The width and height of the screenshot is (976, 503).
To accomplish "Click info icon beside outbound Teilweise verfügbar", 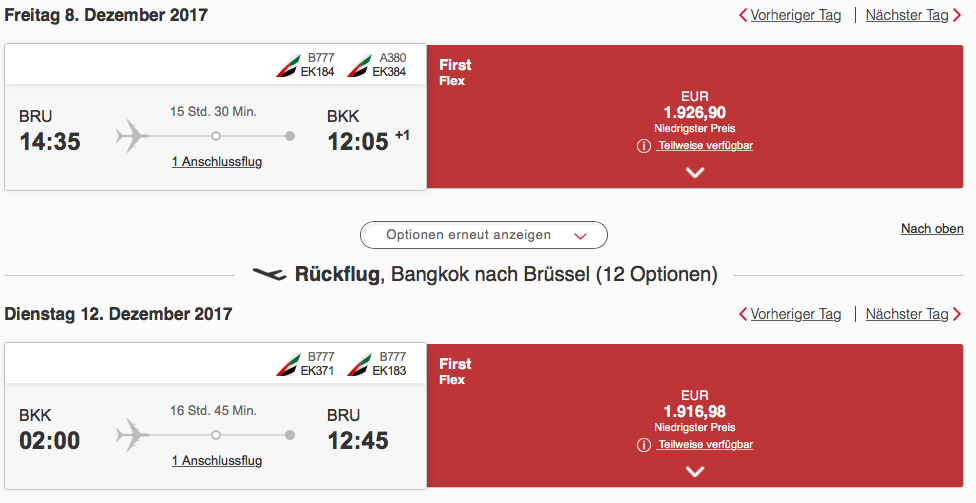I will pyautogui.click(x=644, y=146).
